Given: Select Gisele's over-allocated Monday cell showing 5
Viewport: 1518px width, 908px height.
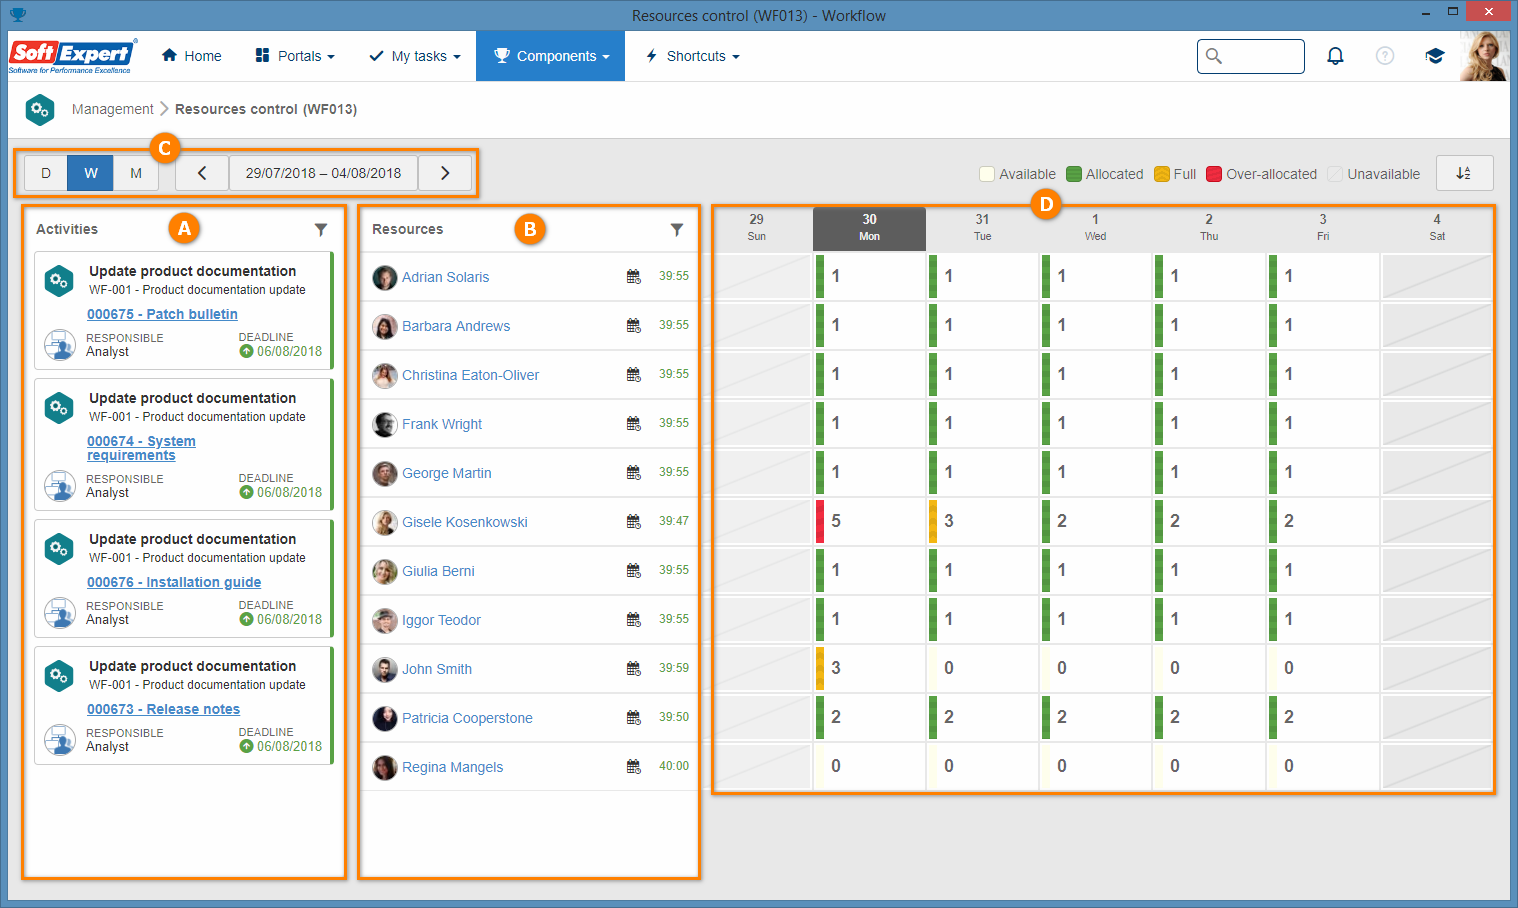Looking at the screenshot, I should click(x=869, y=521).
